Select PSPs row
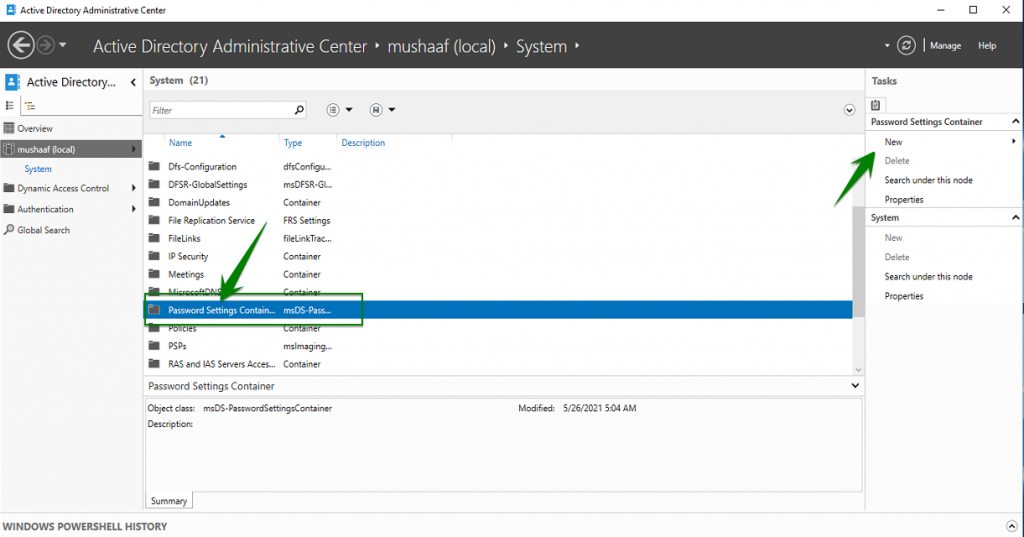The height and width of the screenshot is (537, 1024). click(x=498, y=346)
